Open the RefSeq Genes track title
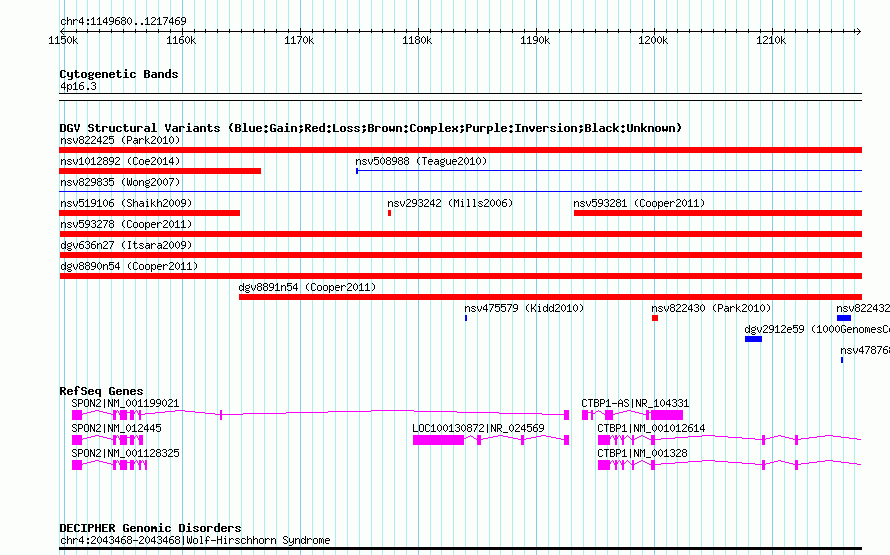890x555 pixels. tap(101, 391)
